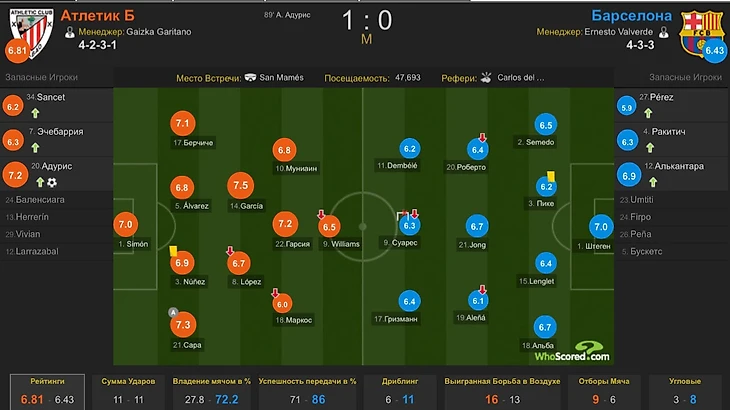Click the Athletic Club crest logo
730x410 pixels.
click(x=31, y=33)
